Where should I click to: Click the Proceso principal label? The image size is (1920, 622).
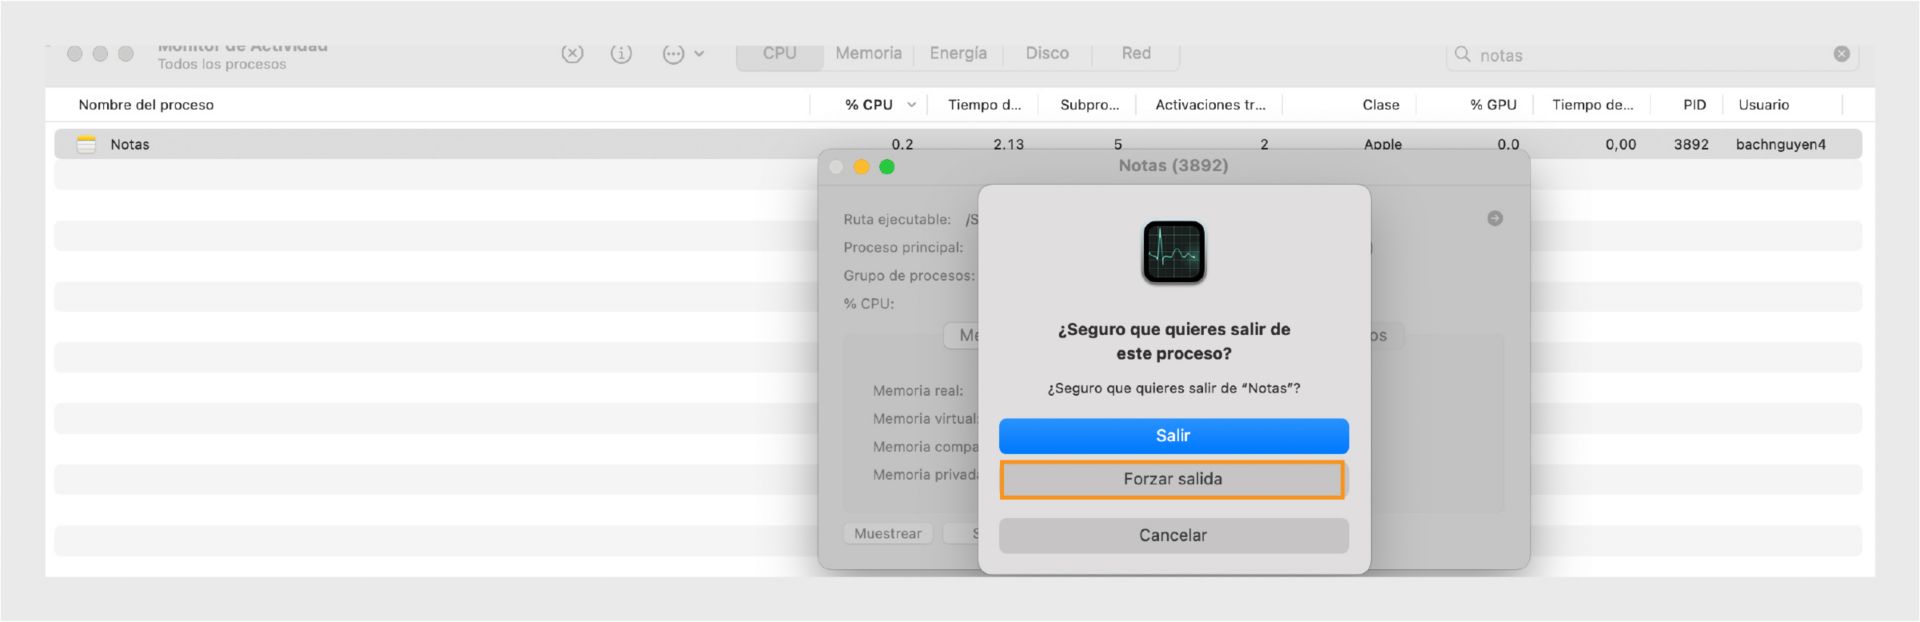coord(903,248)
